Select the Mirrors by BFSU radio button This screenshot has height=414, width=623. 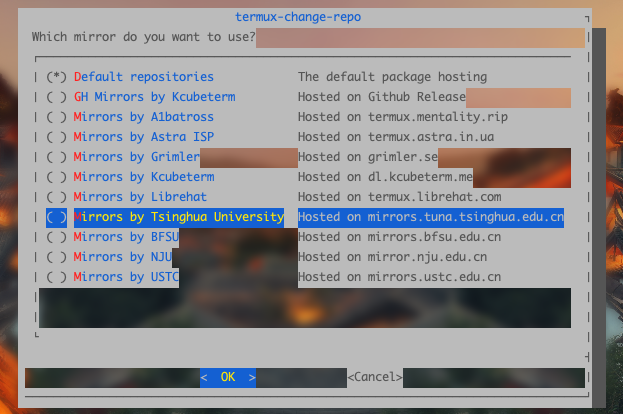coord(57,237)
